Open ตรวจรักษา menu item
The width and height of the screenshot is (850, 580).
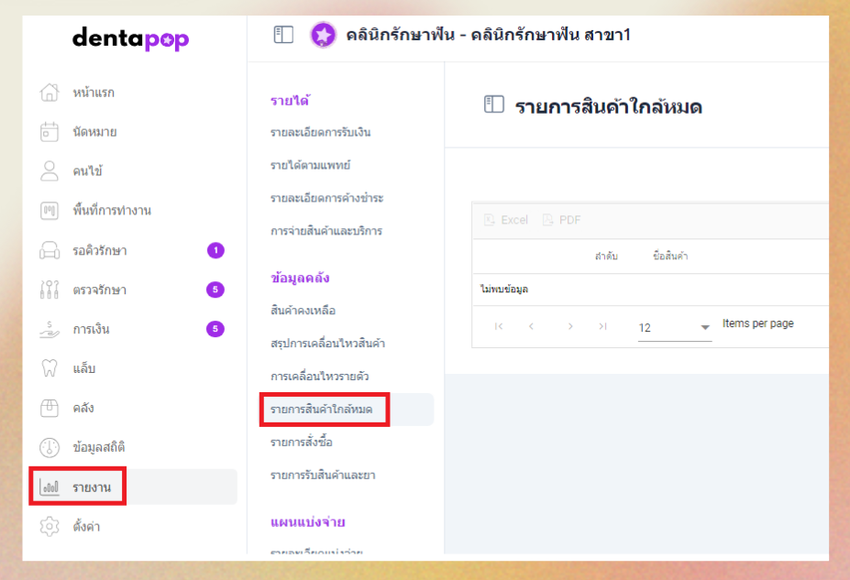tap(100, 290)
